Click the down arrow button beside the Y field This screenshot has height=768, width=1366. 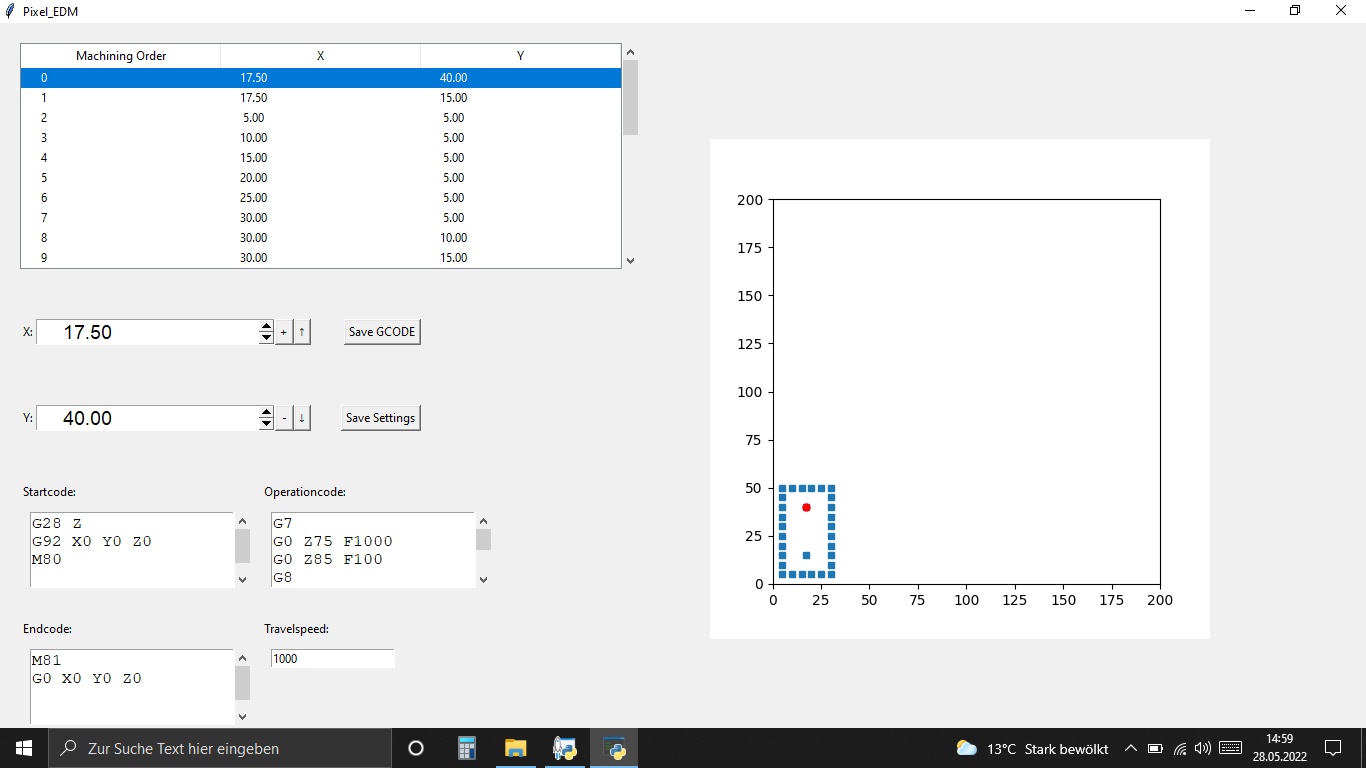(302, 418)
